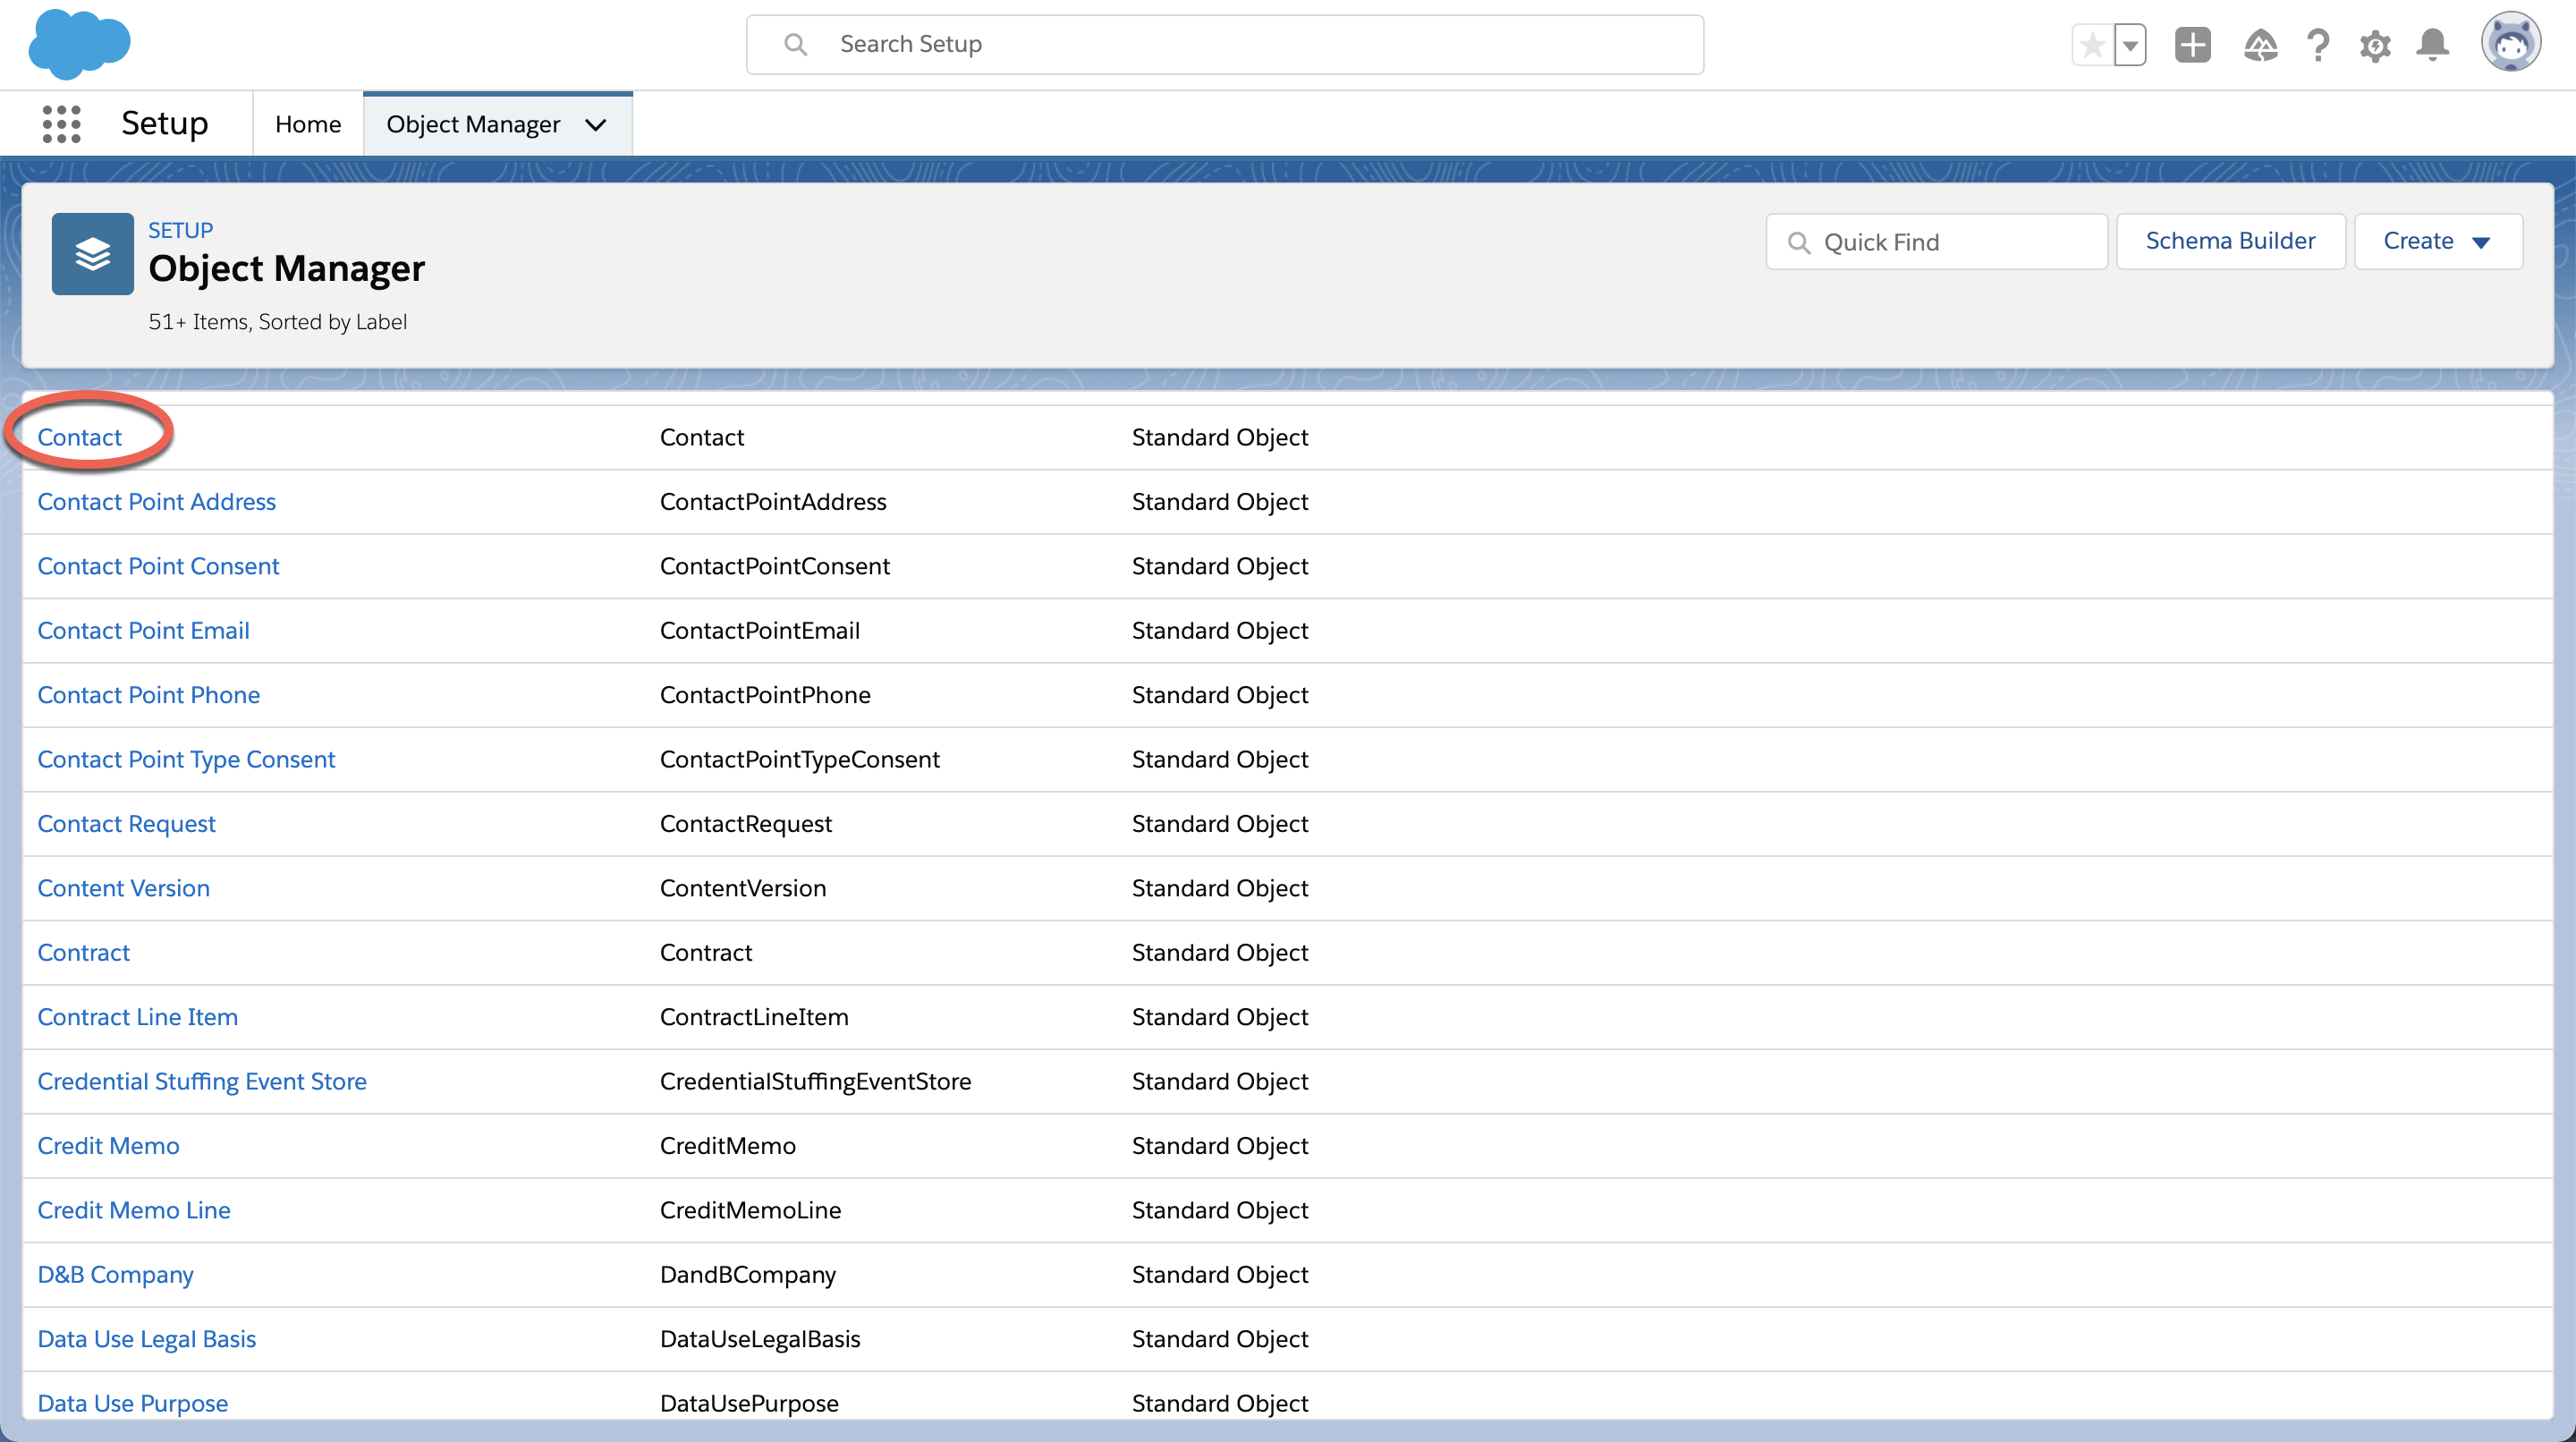This screenshot has width=2576, height=1442.
Task: Open the Contact Request object
Action: 126,824
